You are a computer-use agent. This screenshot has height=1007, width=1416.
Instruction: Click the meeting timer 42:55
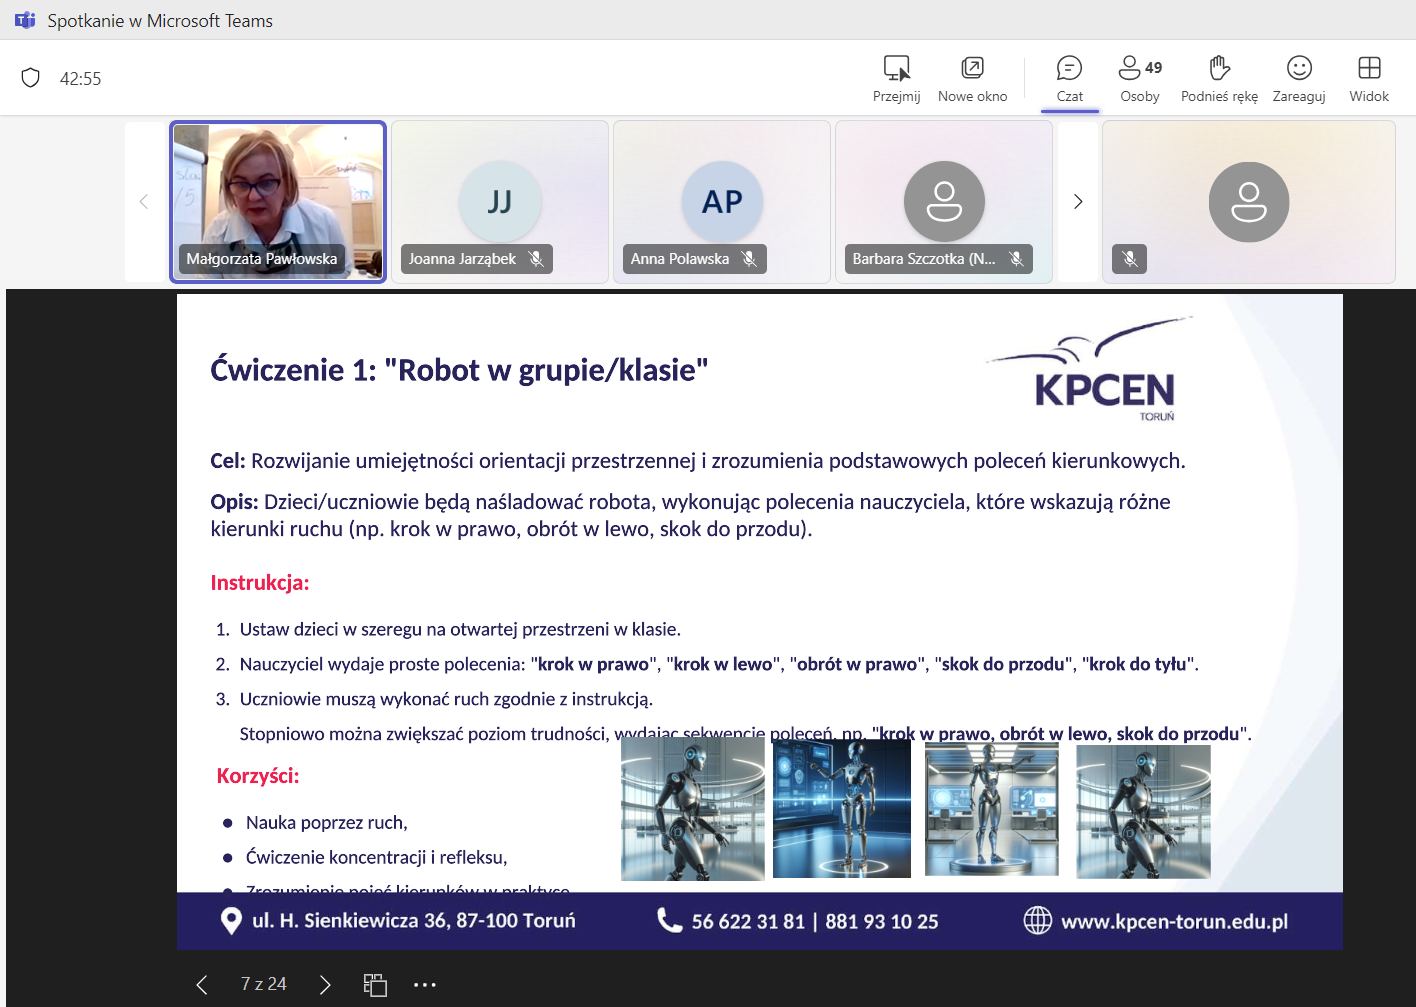(x=81, y=79)
